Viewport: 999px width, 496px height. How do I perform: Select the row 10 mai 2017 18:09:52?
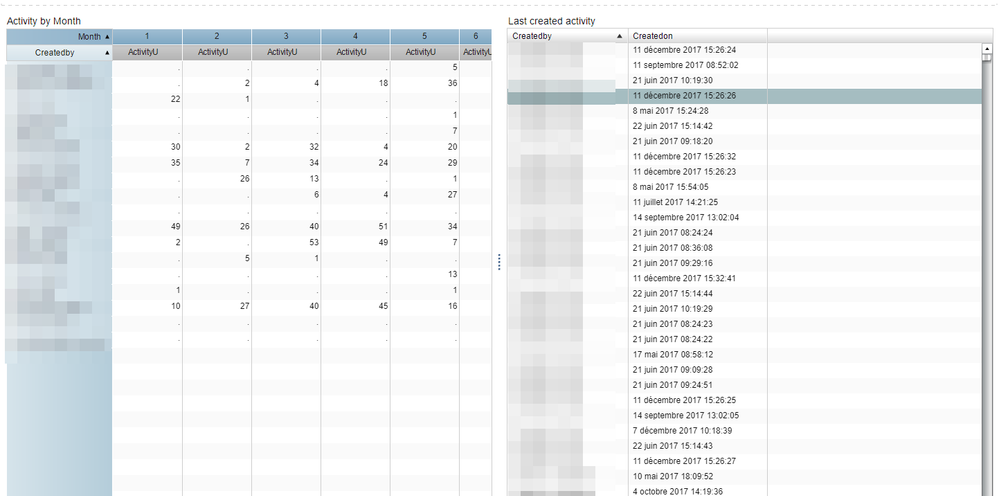(745, 476)
